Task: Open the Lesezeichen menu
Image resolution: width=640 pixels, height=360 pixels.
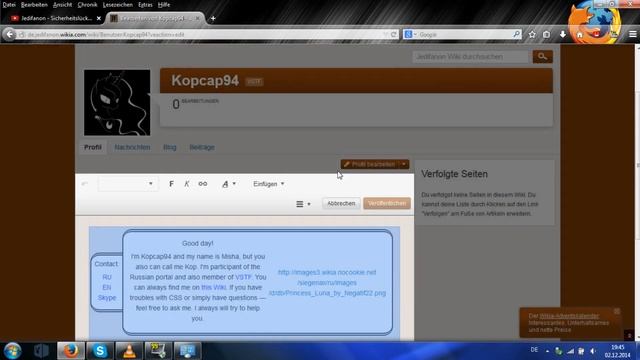Action: point(118,5)
